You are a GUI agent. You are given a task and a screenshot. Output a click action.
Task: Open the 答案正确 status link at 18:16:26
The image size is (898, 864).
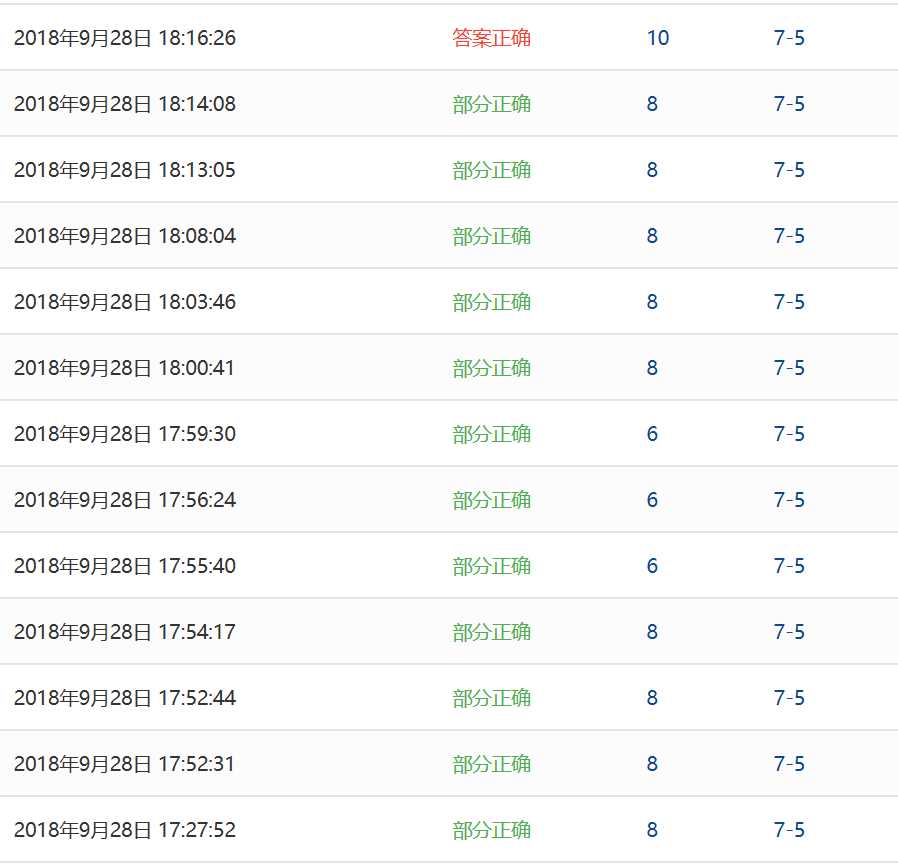491,38
